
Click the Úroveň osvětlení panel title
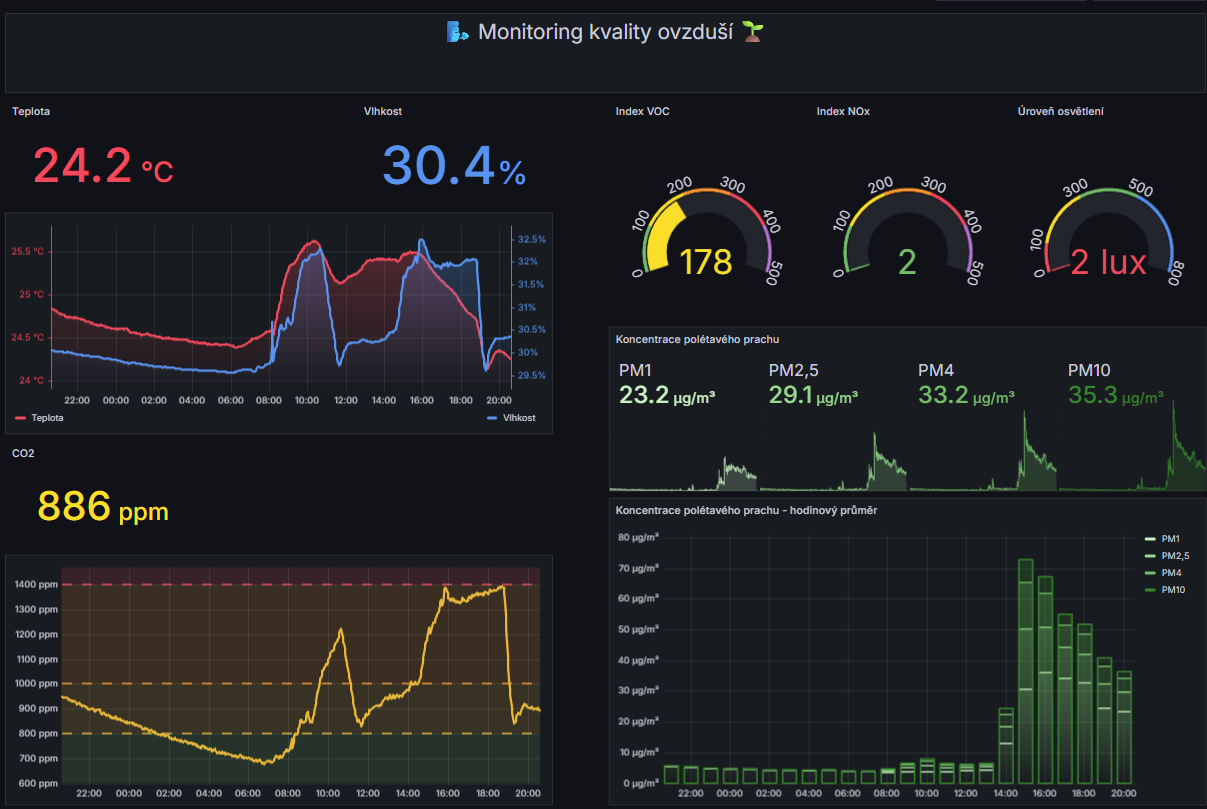coord(1060,111)
